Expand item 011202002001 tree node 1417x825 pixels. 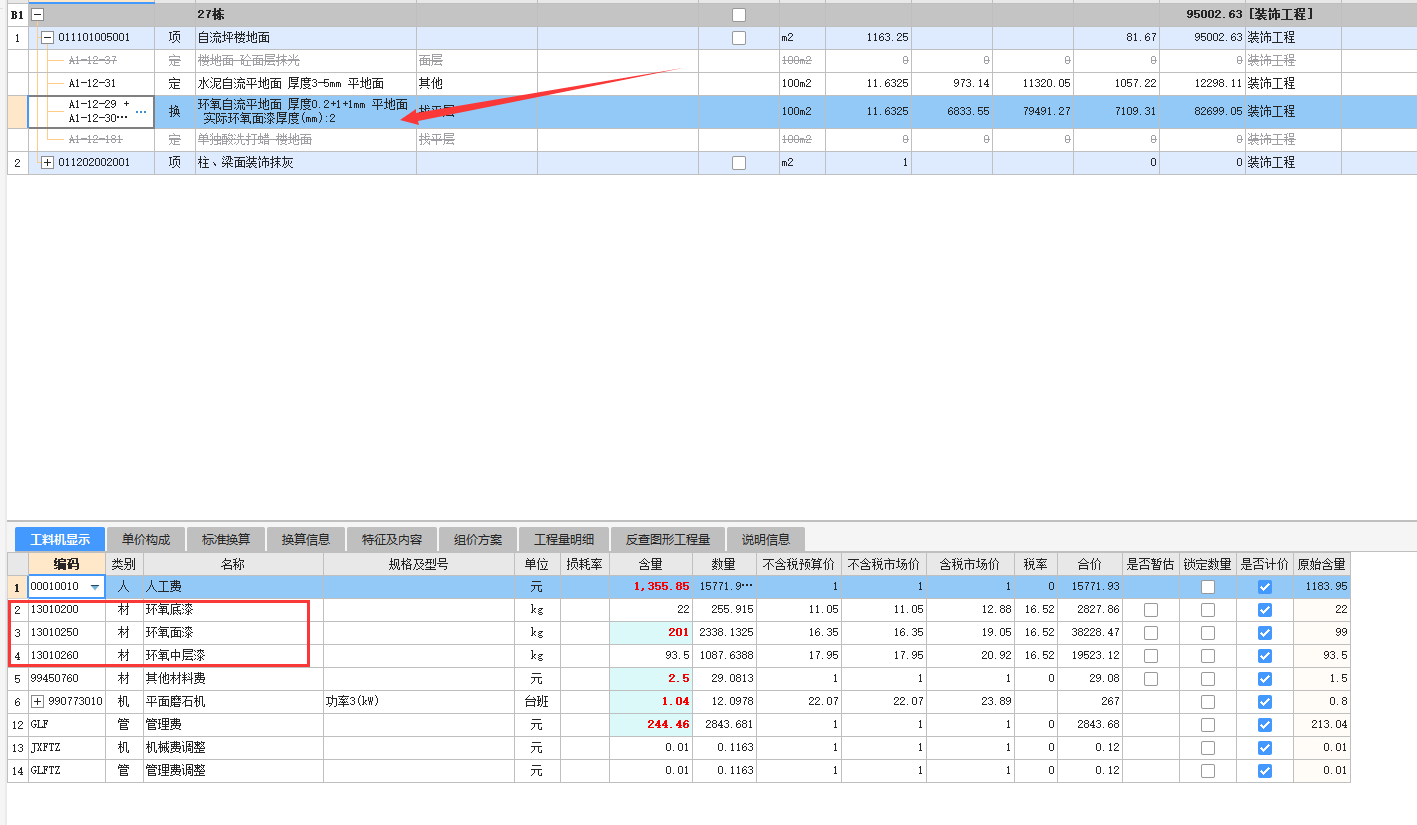(x=46, y=162)
